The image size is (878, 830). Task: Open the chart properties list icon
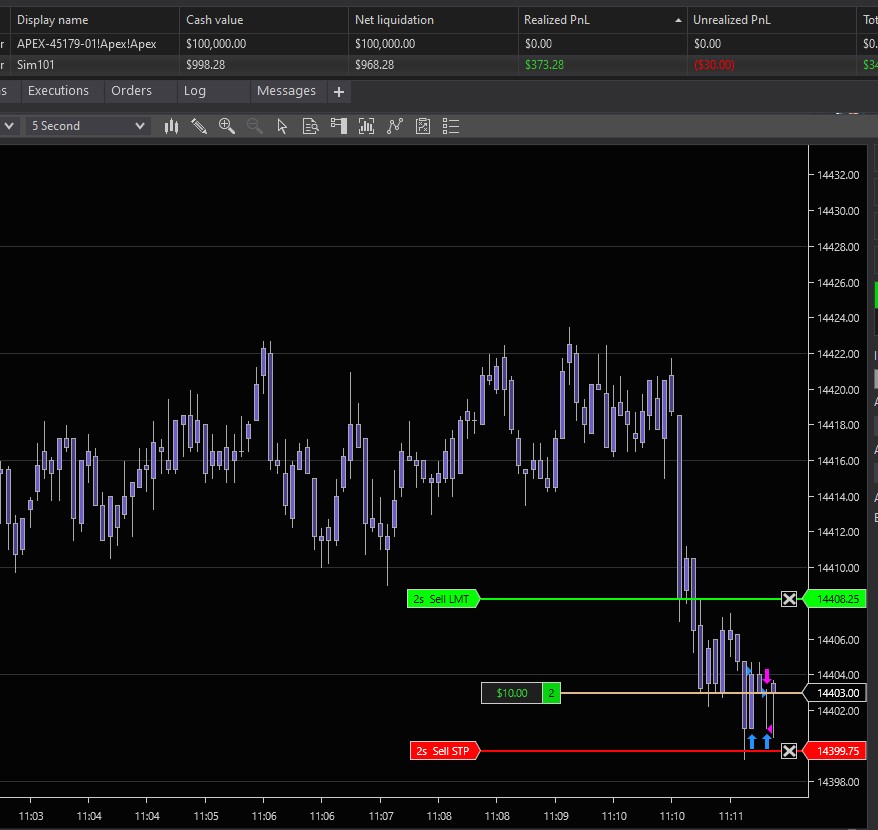[x=451, y=126]
